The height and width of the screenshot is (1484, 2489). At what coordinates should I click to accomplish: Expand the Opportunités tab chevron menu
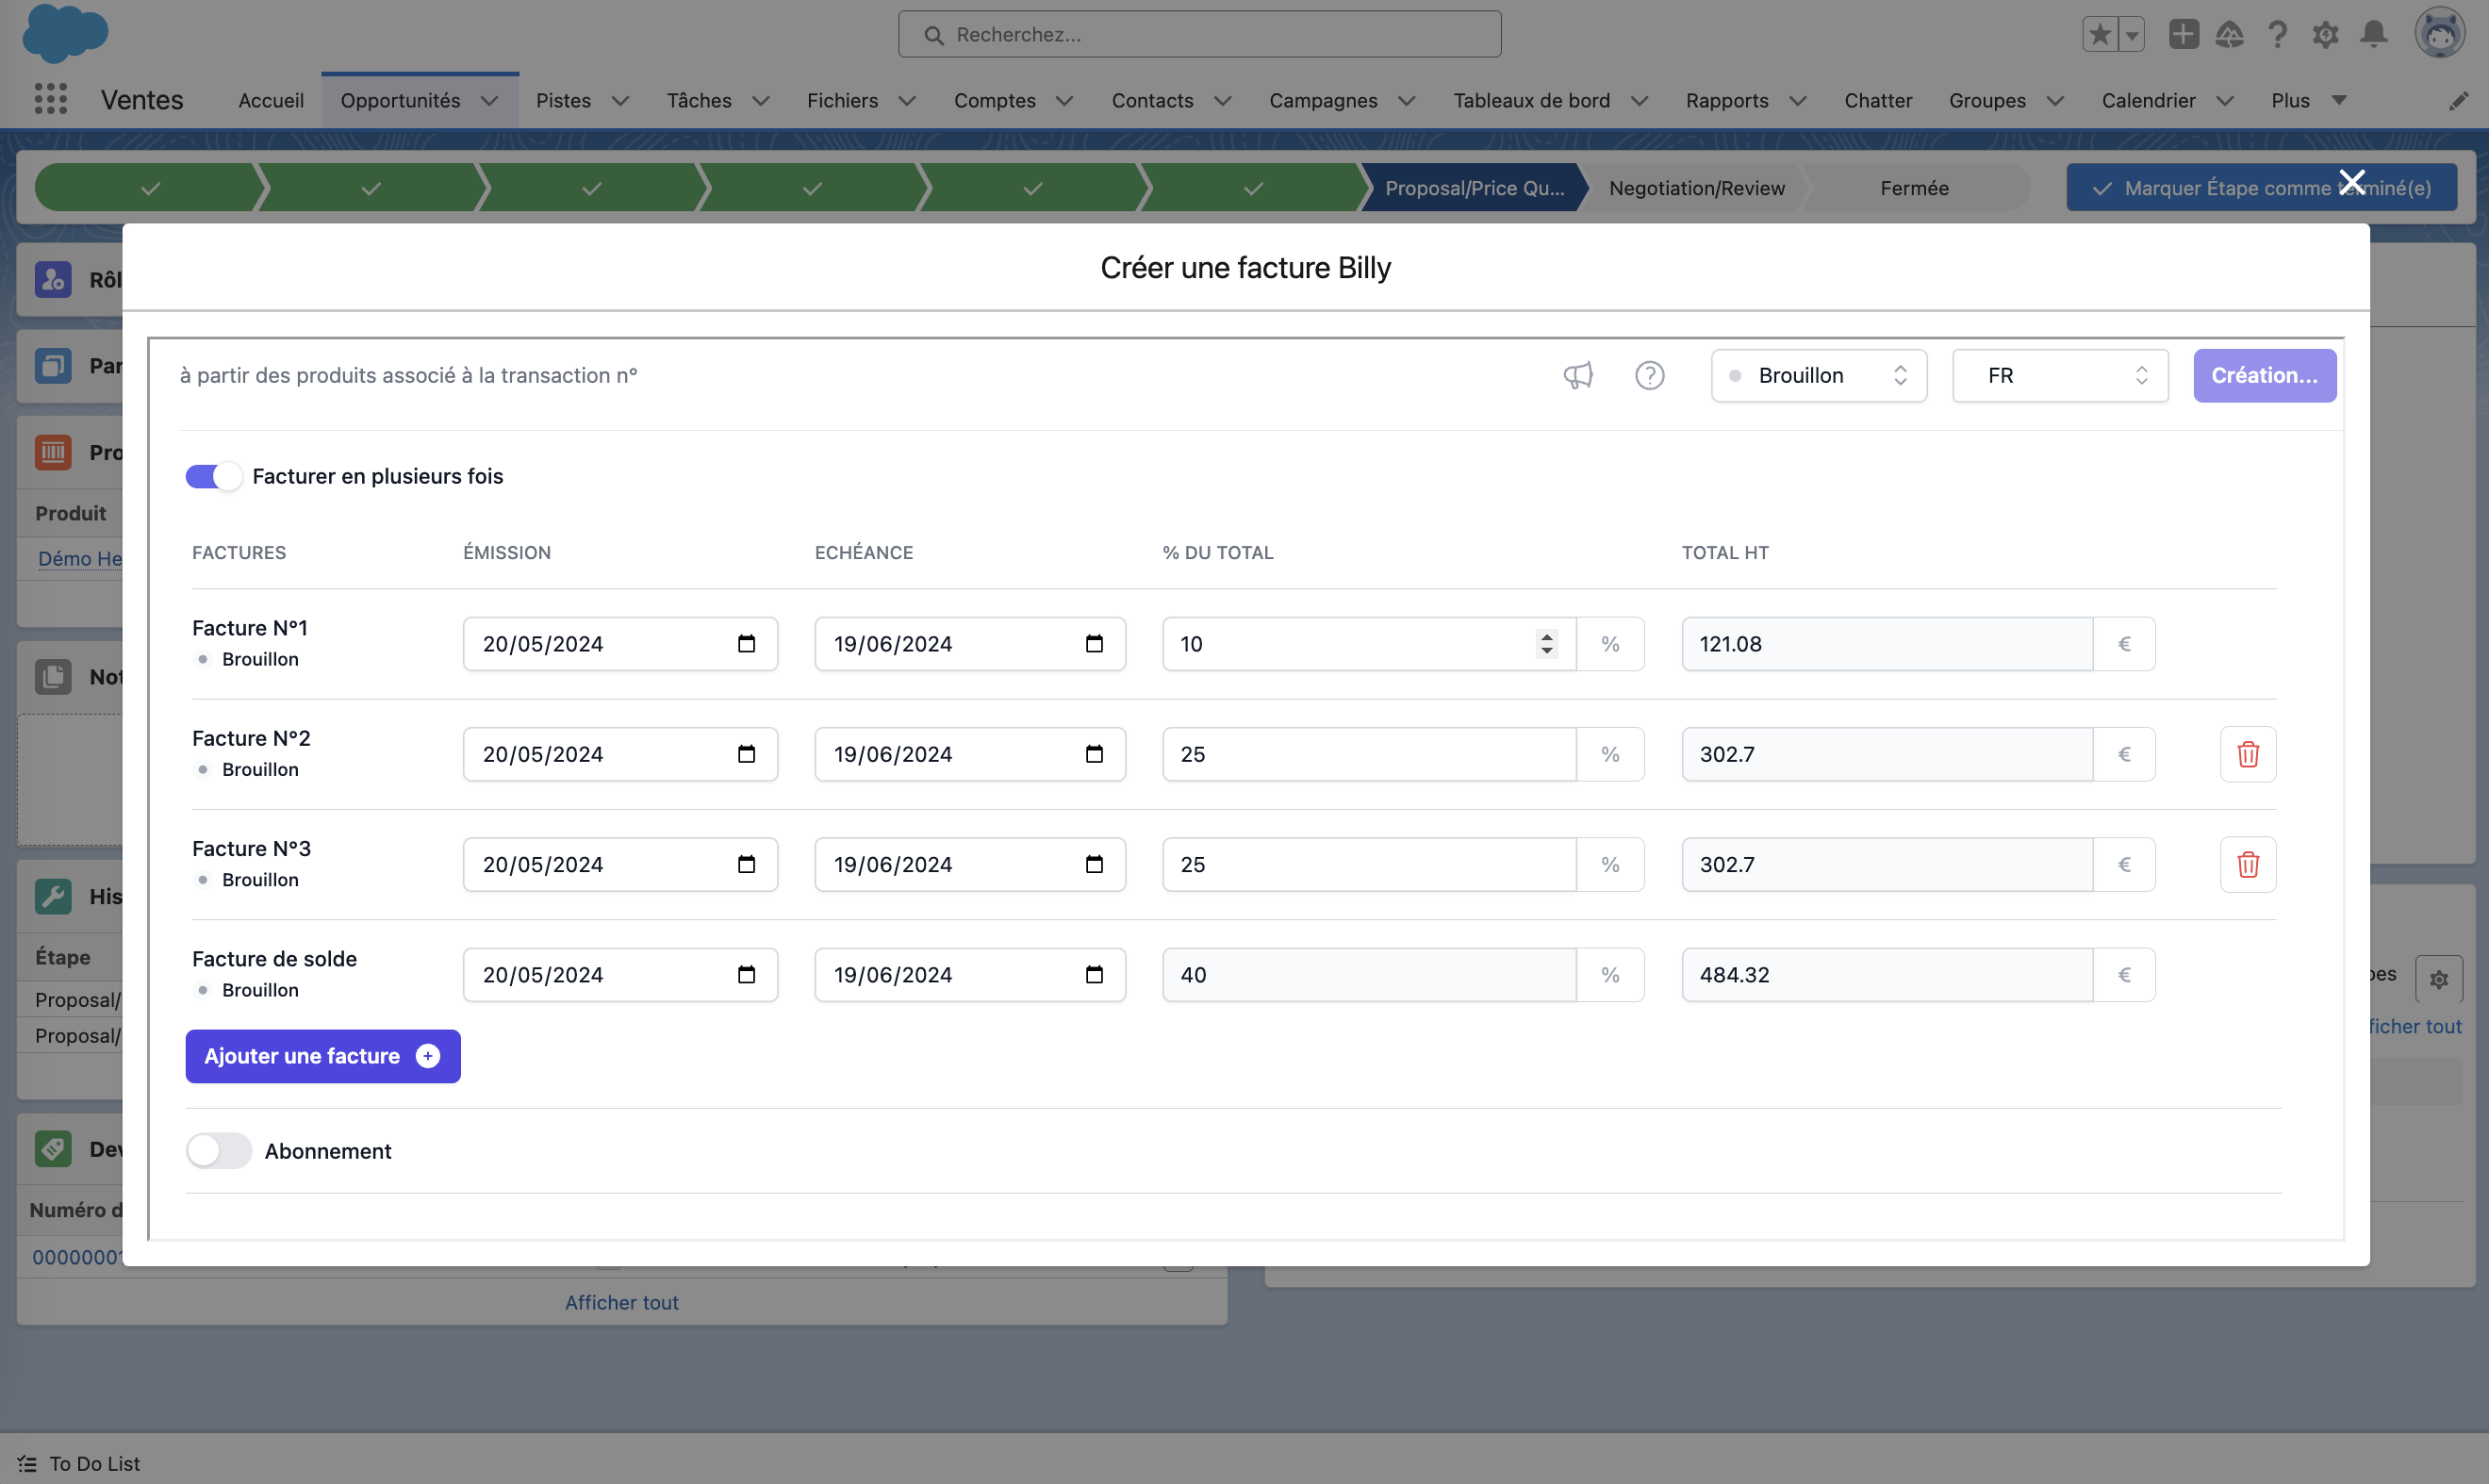pyautogui.click(x=489, y=101)
